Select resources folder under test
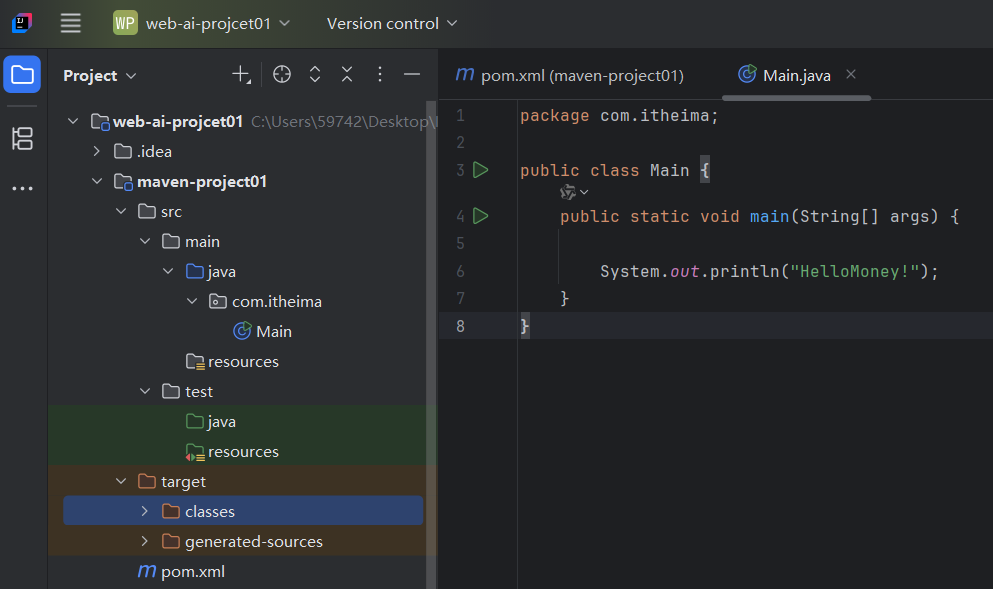993x589 pixels. point(243,452)
